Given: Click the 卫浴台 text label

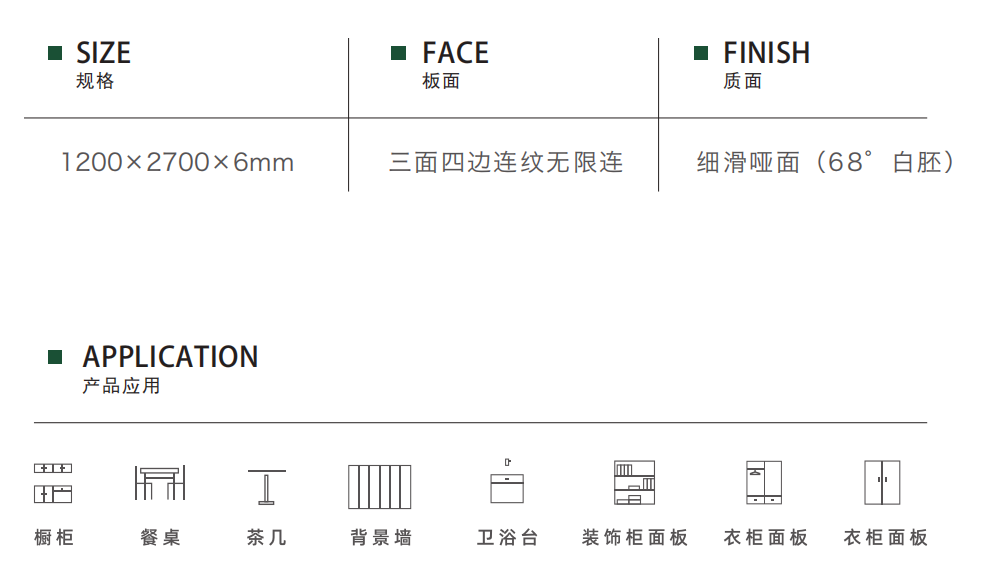Looking at the screenshot, I should point(507,538).
